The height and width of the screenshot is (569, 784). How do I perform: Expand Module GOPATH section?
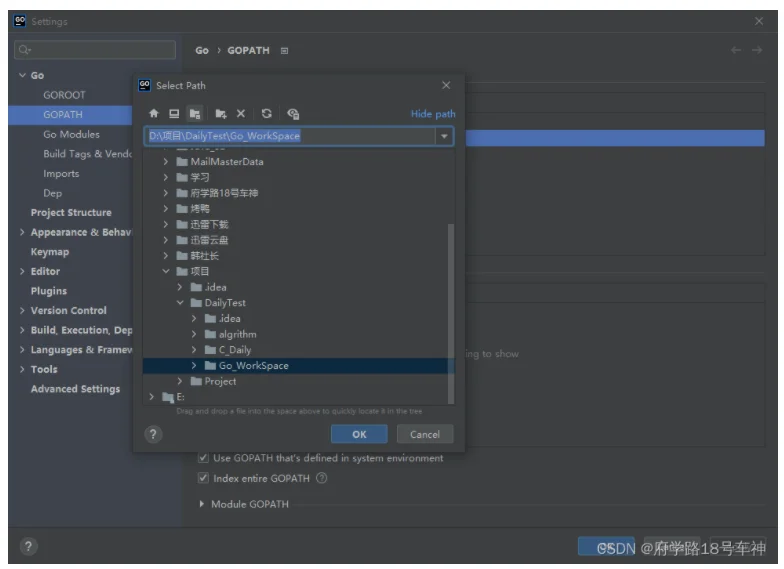(202, 504)
